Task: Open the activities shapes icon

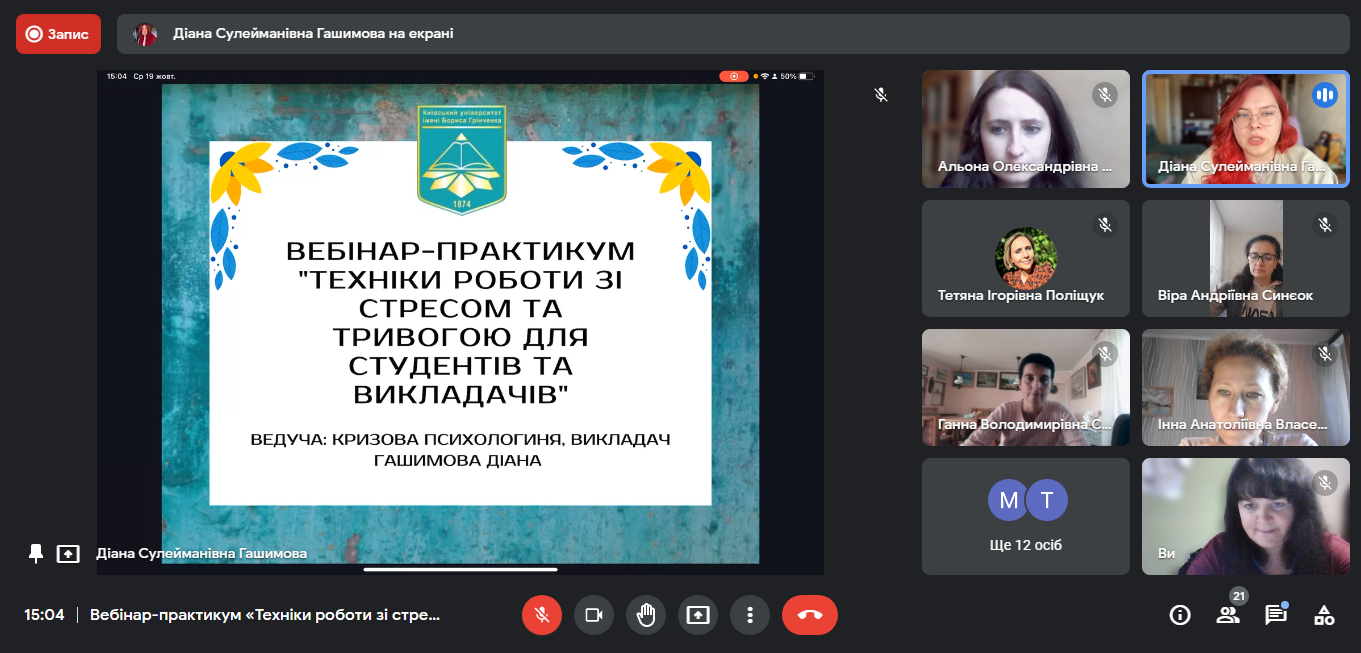Action: (1324, 615)
